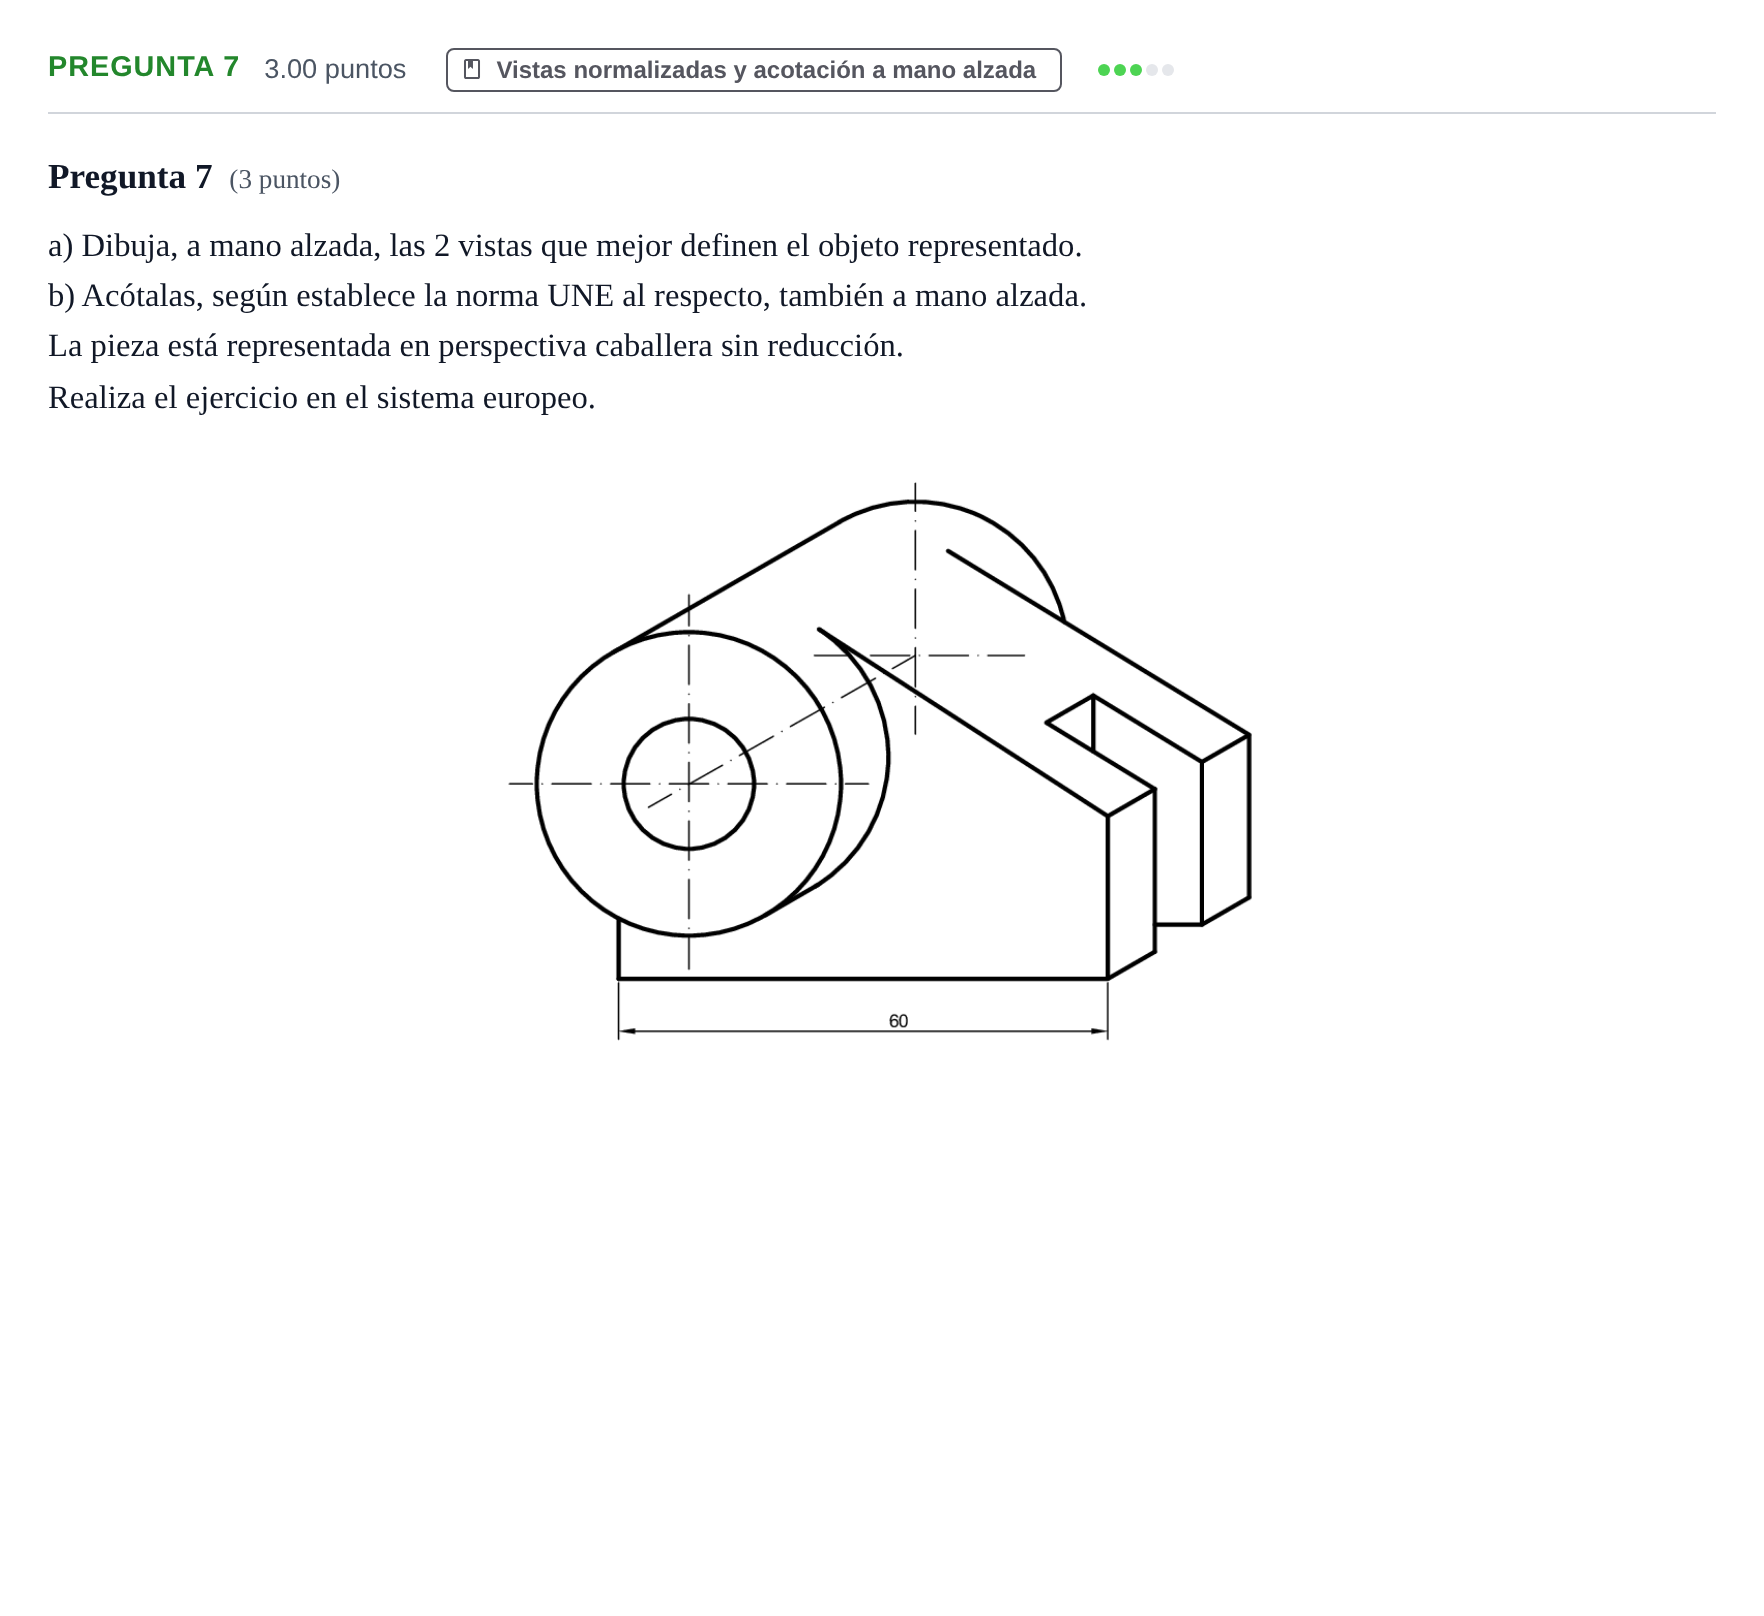Click the bold 'Pregunta 7' heading

(130, 177)
